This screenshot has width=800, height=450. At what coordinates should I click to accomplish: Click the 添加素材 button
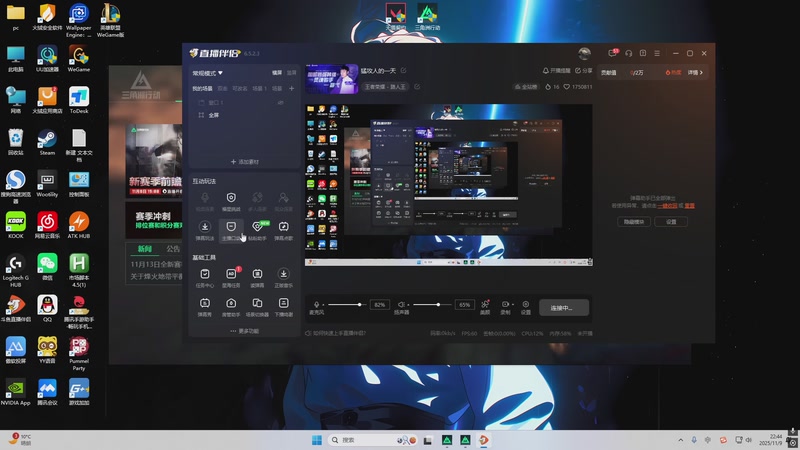click(x=244, y=162)
